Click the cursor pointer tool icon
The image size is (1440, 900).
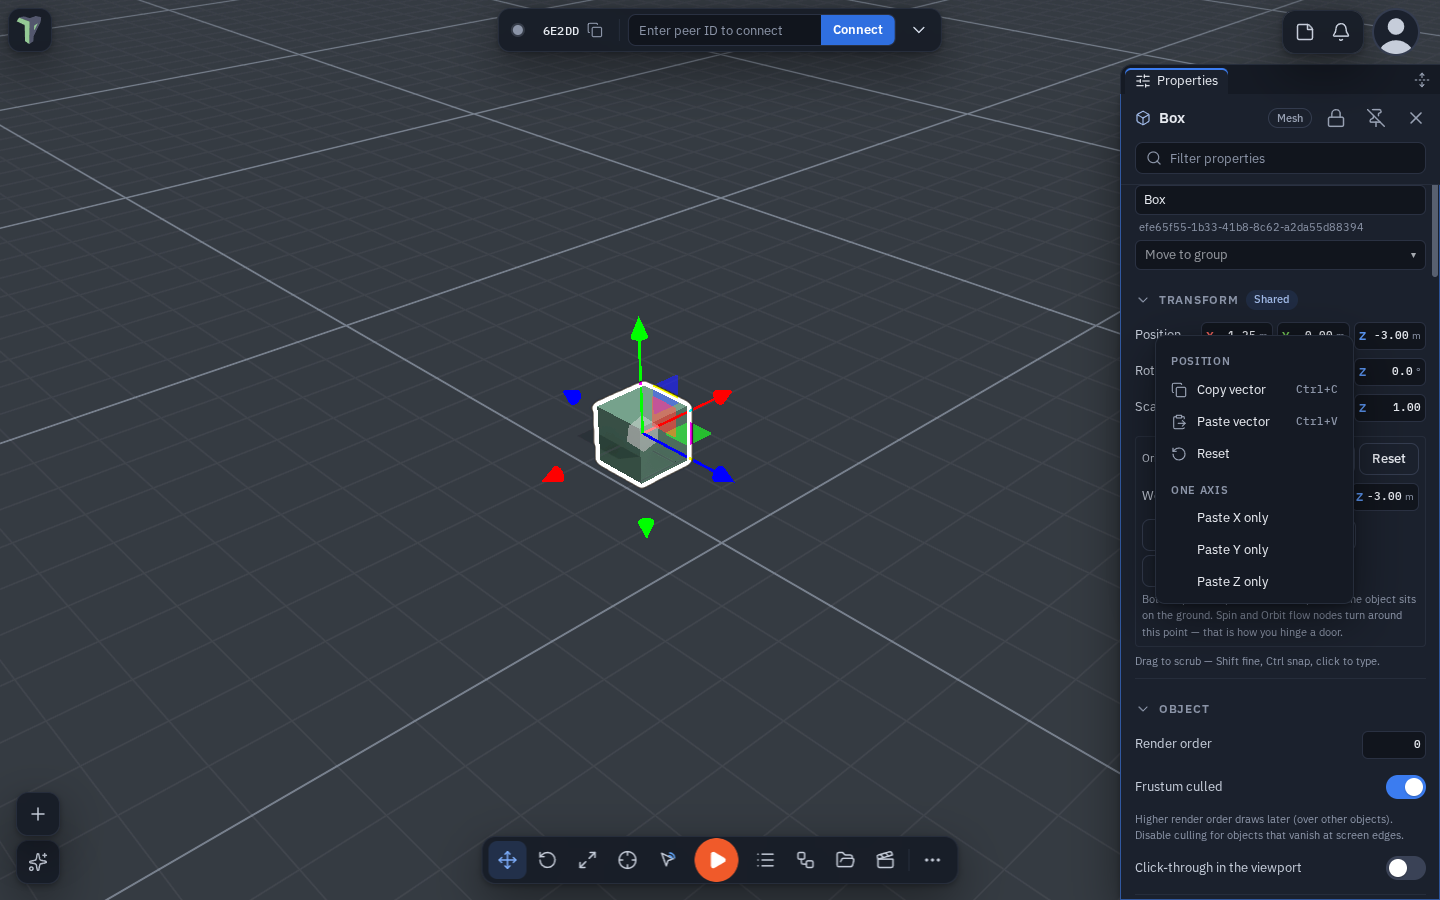pyautogui.click(x=667, y=860)
